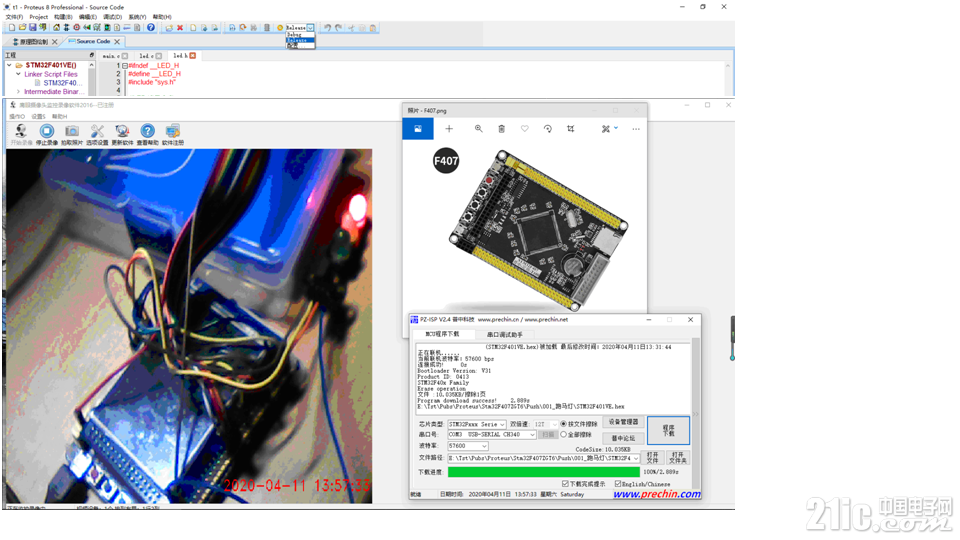Click the rotate icon in Photos toolbar

coord(547,129)
